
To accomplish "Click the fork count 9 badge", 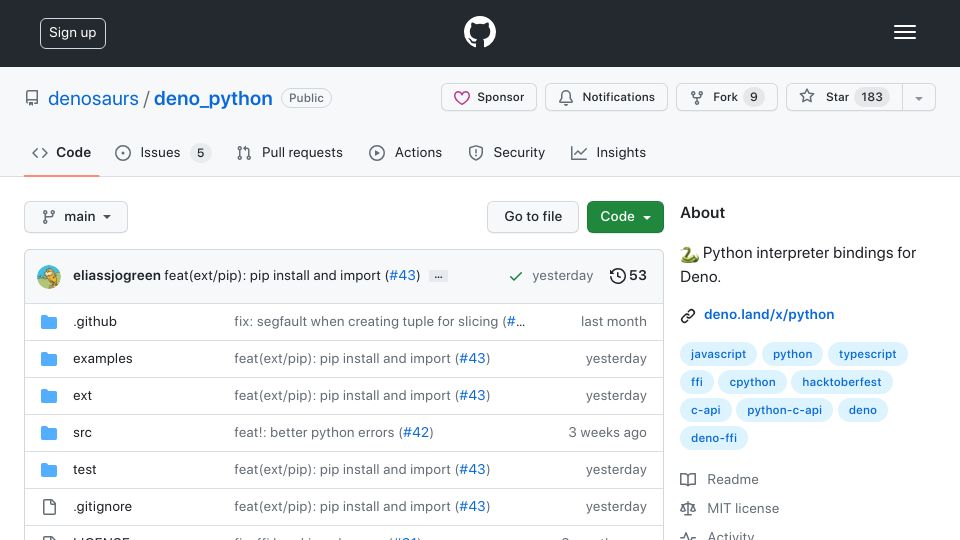I will pyautogui.click(x=754, y=97).
